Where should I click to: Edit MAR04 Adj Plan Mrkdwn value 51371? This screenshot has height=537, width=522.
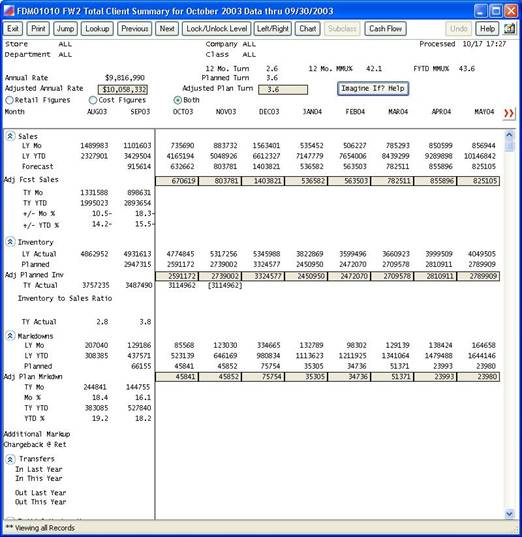coord(392,377)
